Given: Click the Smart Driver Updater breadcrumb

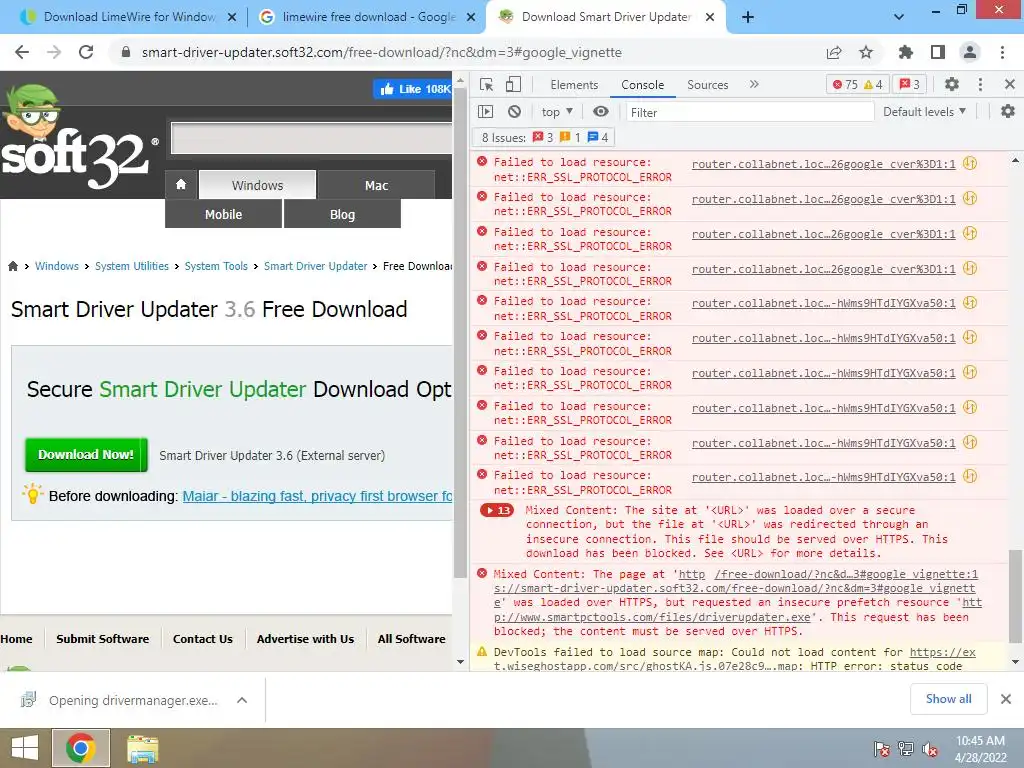Looking at the screenshot, I should (315, 266).
